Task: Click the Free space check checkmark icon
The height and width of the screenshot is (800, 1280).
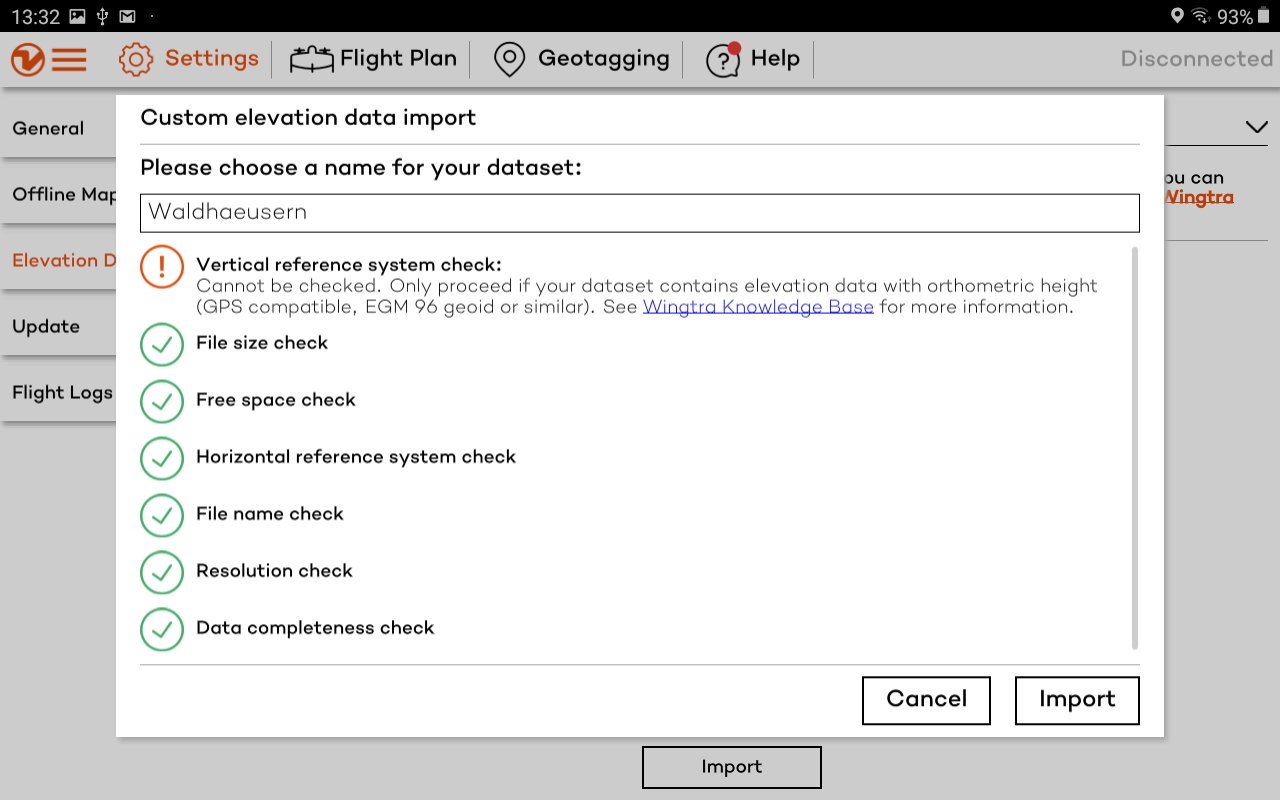Action: click(162, 401)
